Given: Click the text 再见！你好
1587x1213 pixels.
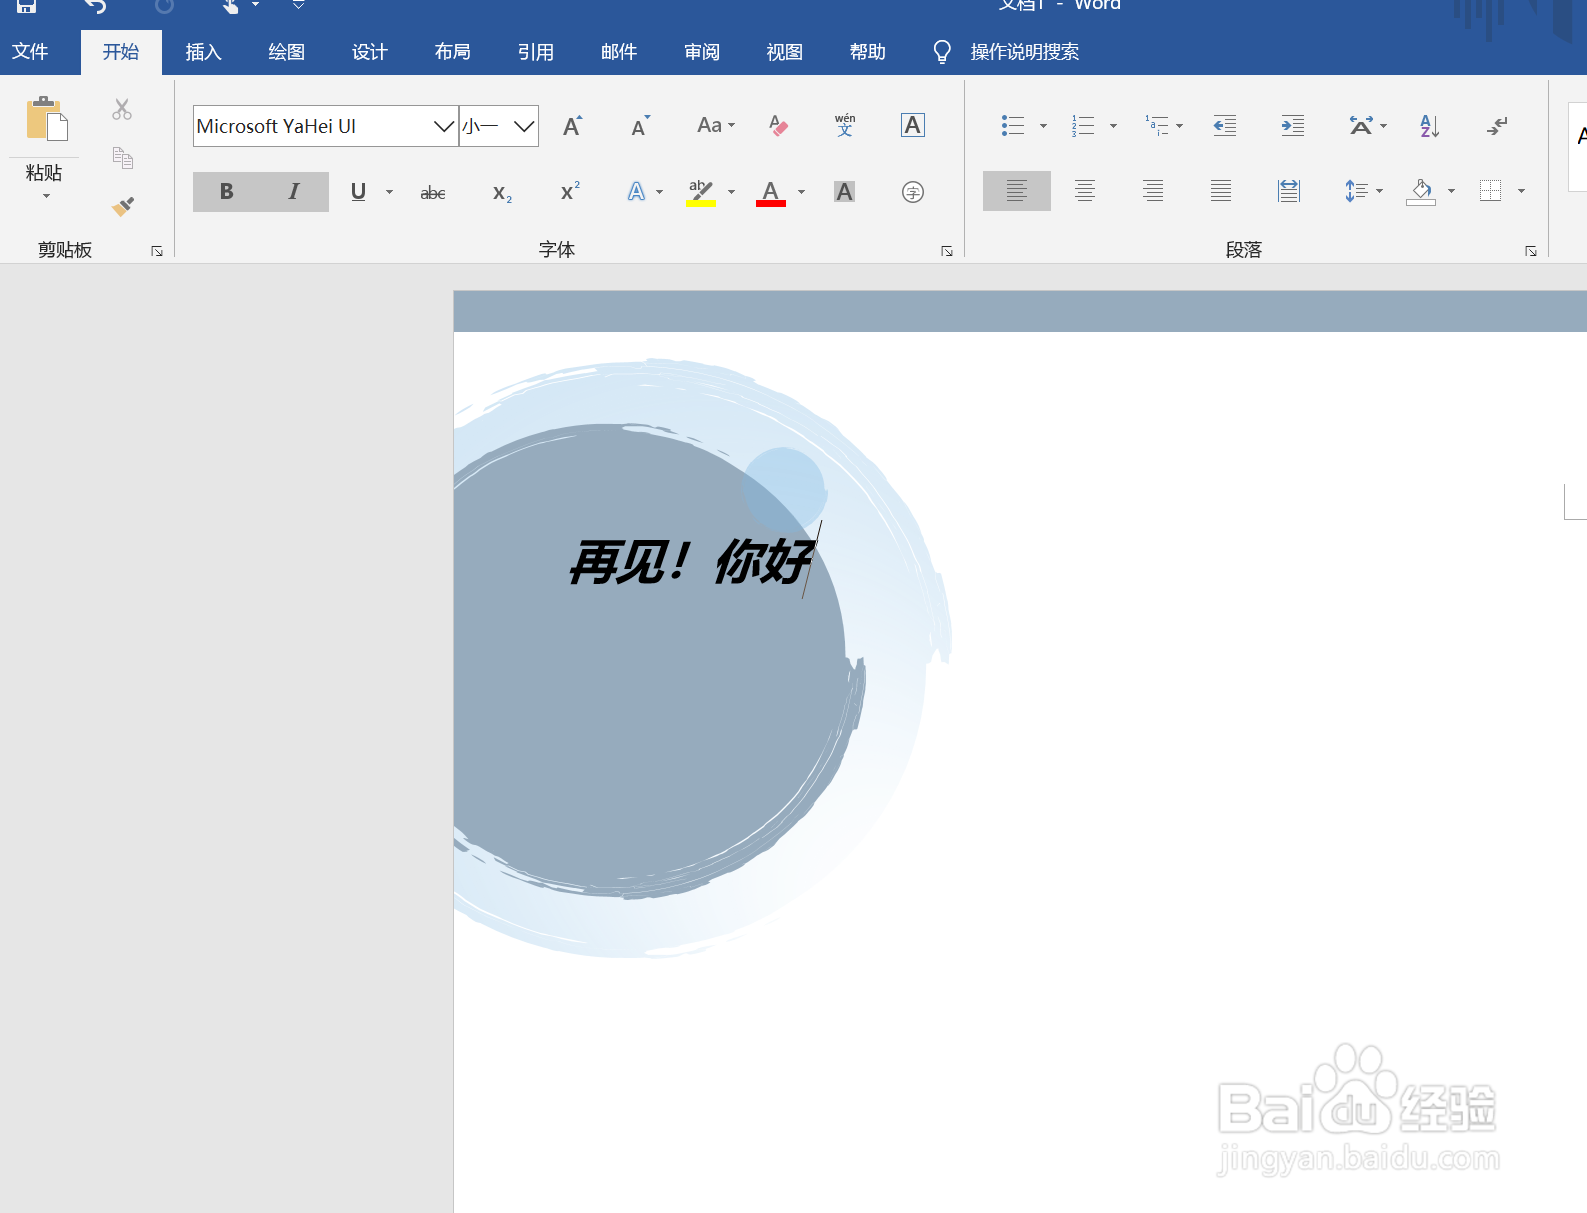Looking at the screenshot, I should [x=691, y=561].
